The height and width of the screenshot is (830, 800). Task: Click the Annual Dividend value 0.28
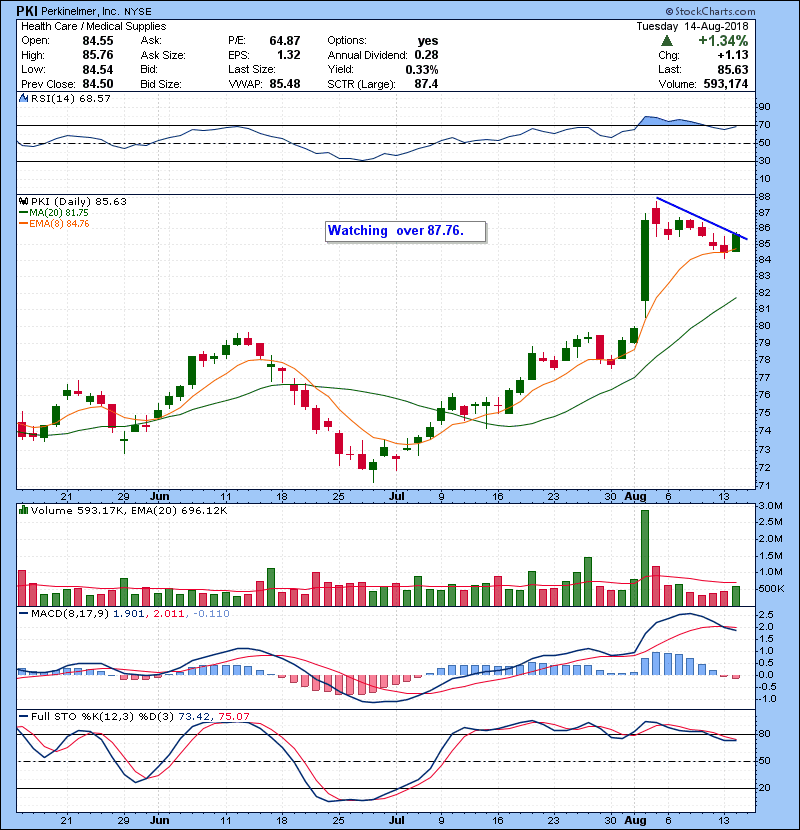(426, 55)
